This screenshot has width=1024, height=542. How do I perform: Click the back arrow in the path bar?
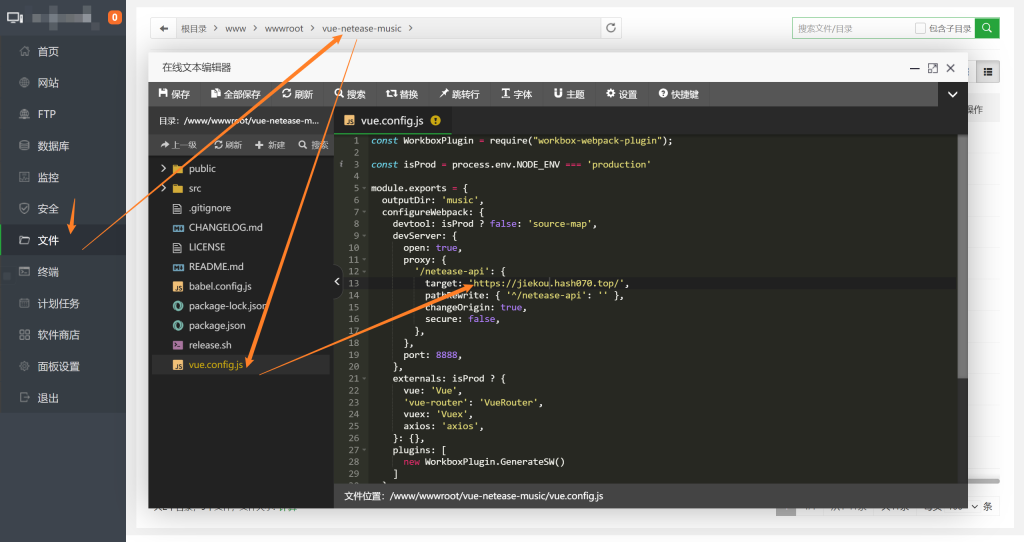click(164, 28)
